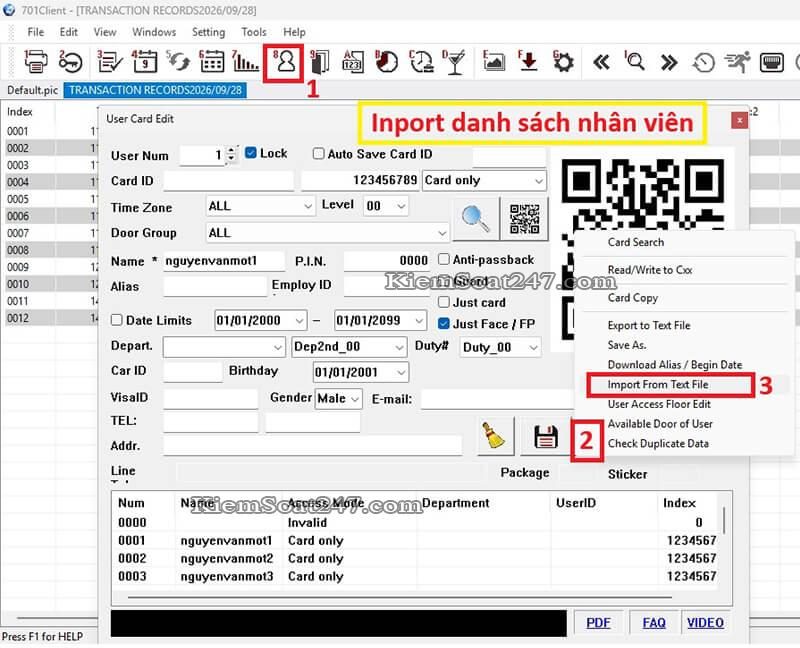
Task: Open the Dep2nd_00 dropdown
Action: point(349,347)
